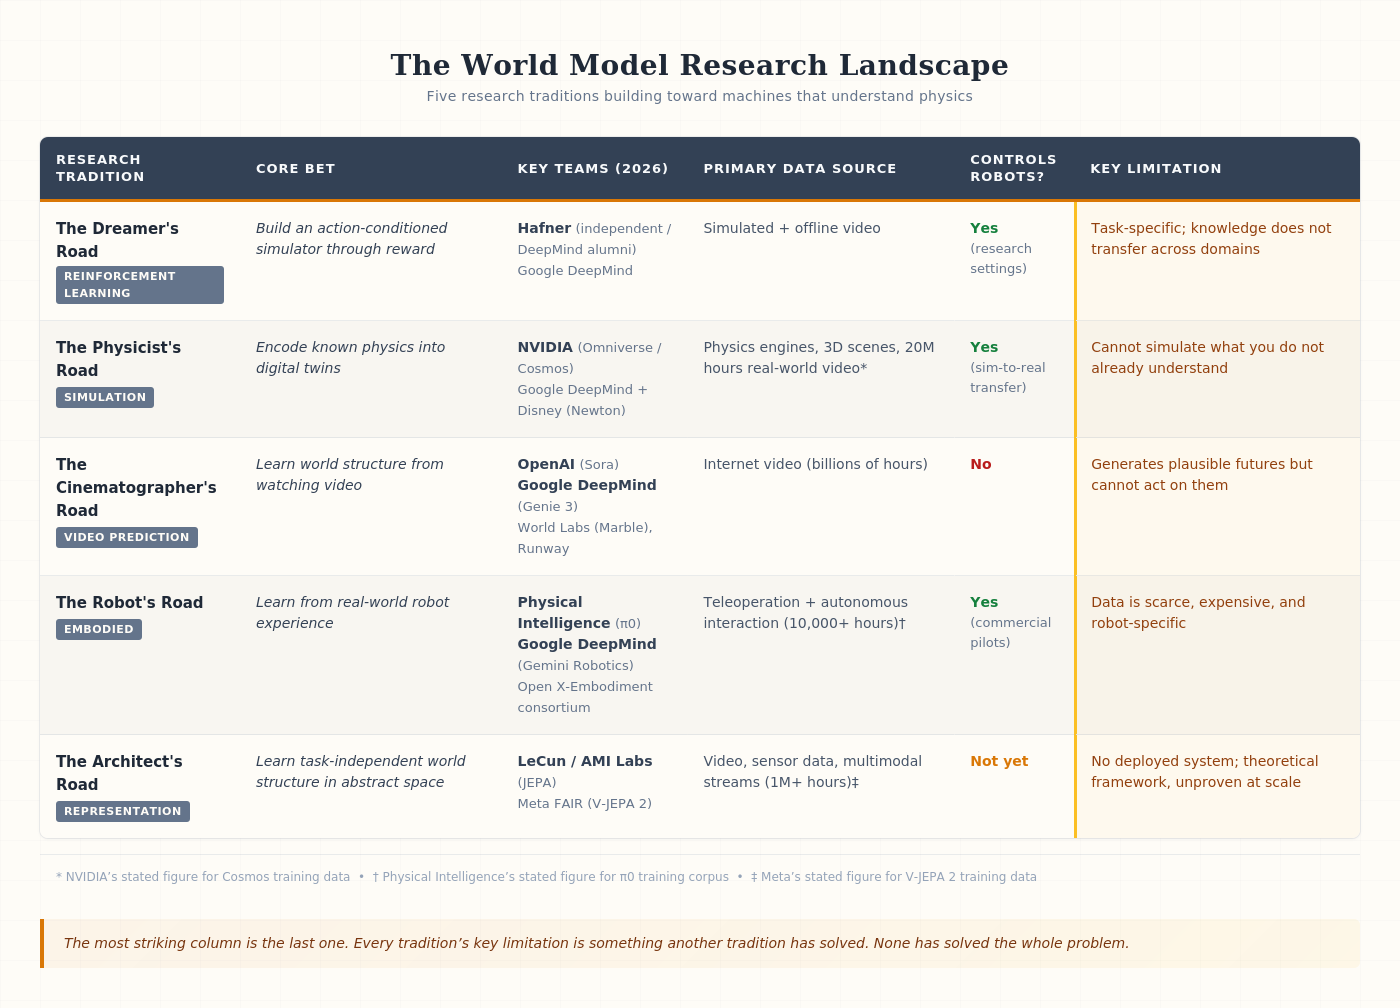Select 'The Robot's Road' row title
This screenshot has width=1400, height=1008.
(x=129, y=602)
